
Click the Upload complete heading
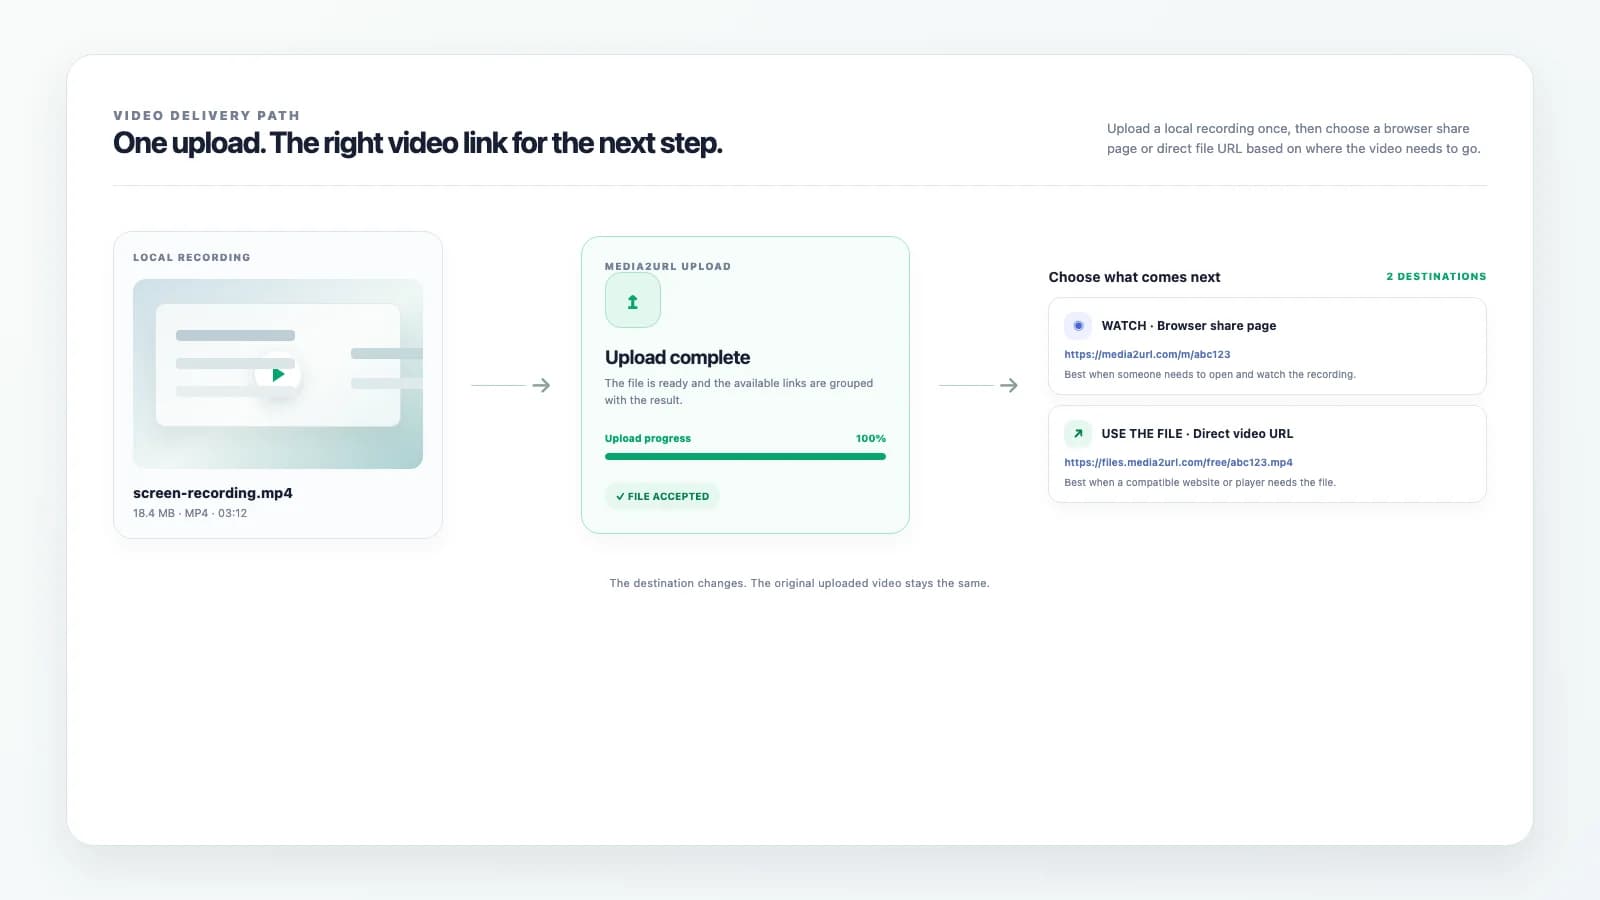(677, 357)
